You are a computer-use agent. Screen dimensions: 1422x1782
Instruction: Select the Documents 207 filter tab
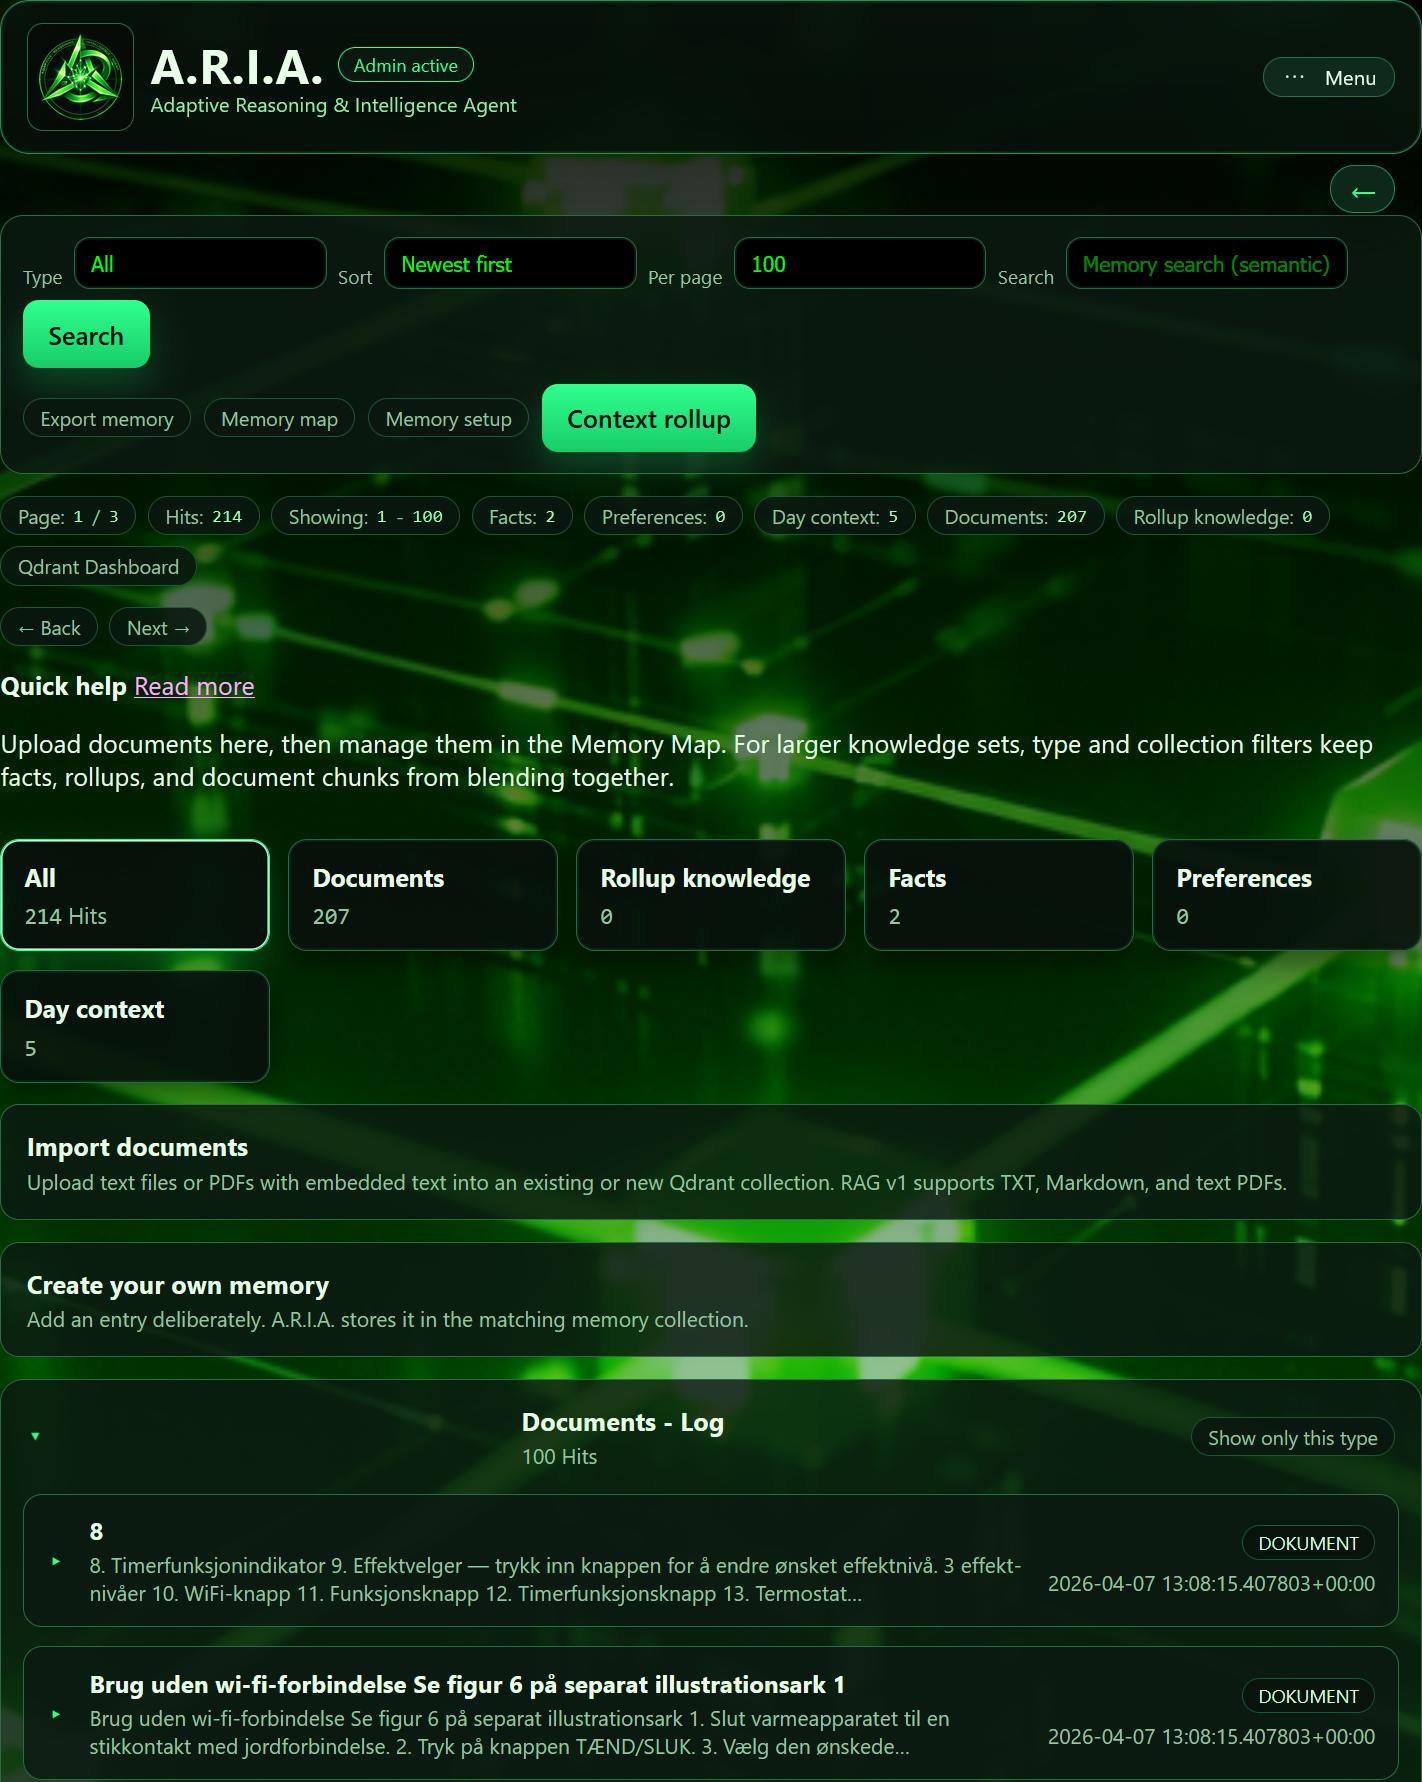click(x=422, y=895)
